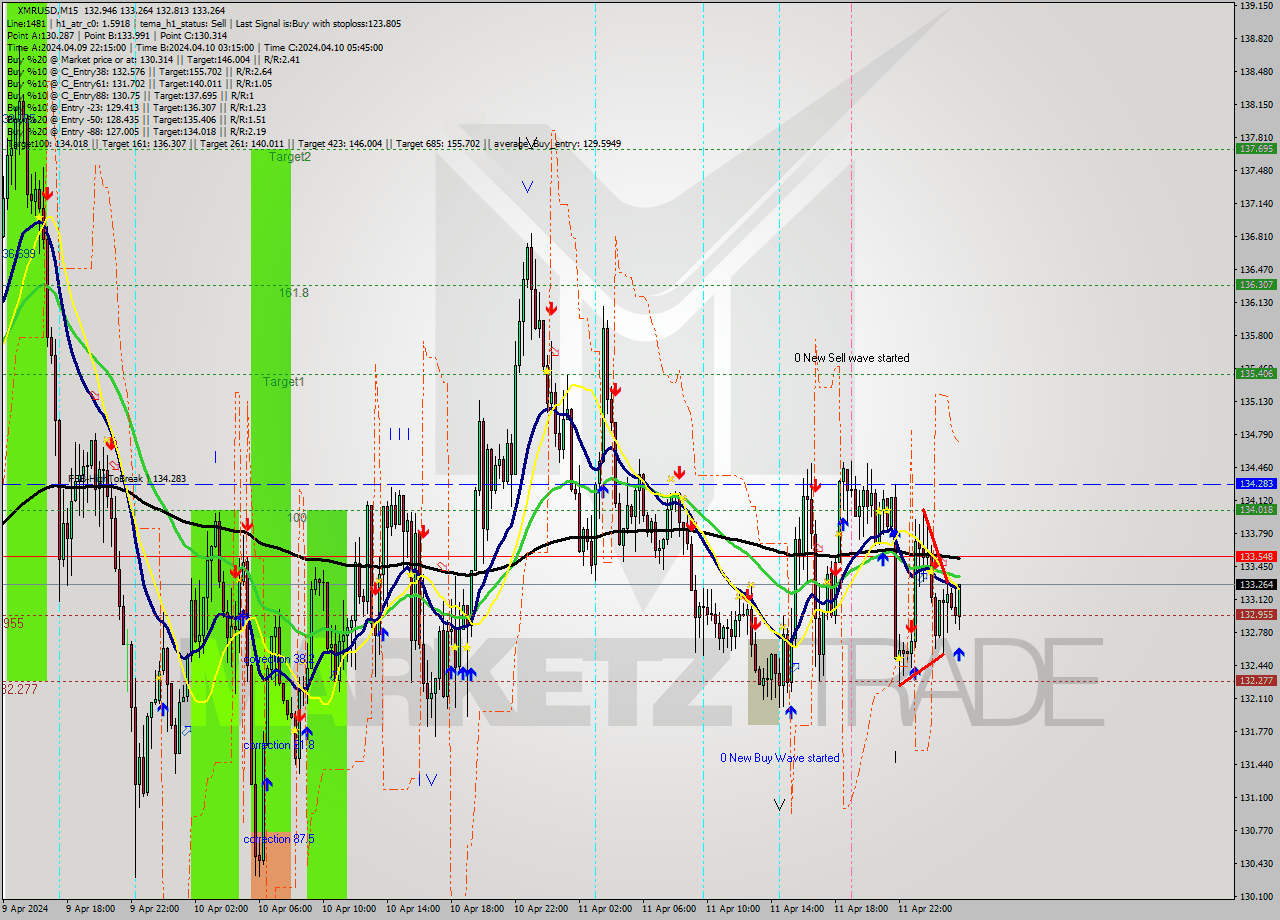Screen dimensions: 1280x920
Task: Click the 134.790 price scale value
Action: [1256, 434]
